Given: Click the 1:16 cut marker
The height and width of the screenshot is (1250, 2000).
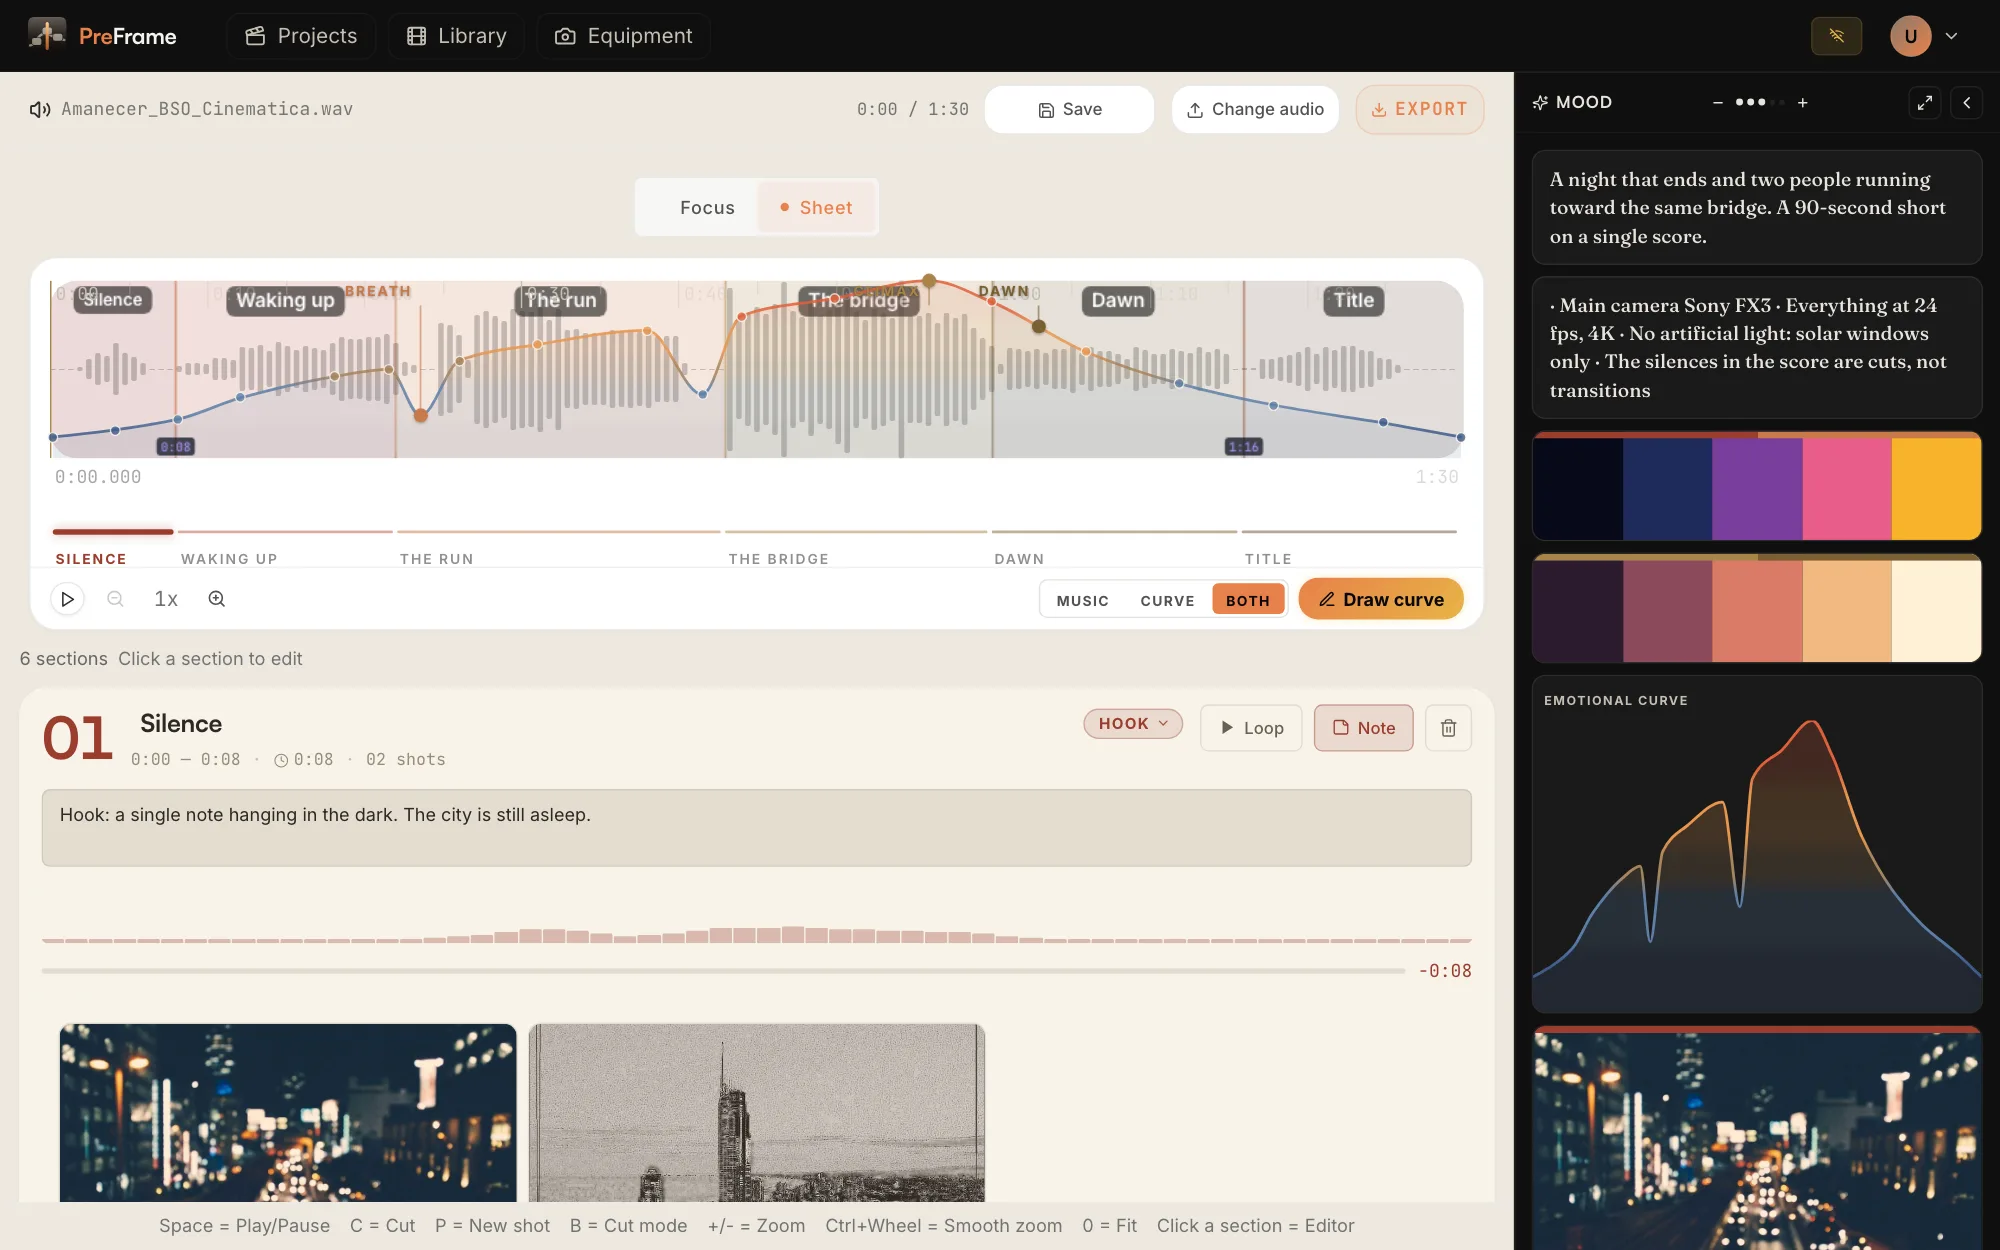Looking at the screenshot, I should 1243,447.
